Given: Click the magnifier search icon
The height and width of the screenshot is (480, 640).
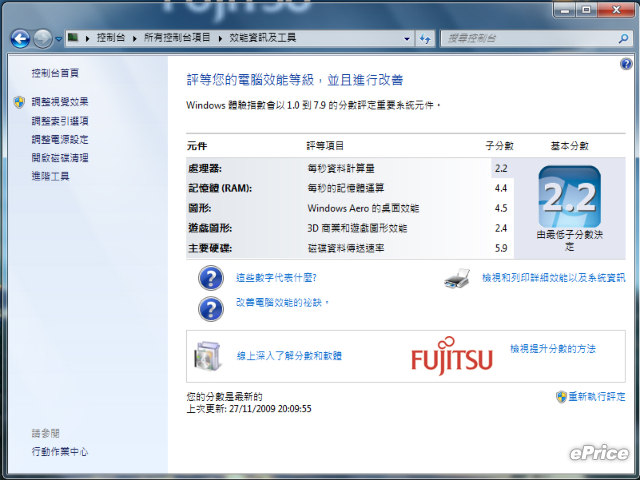Looking at the screenshot, I should 623,39.
